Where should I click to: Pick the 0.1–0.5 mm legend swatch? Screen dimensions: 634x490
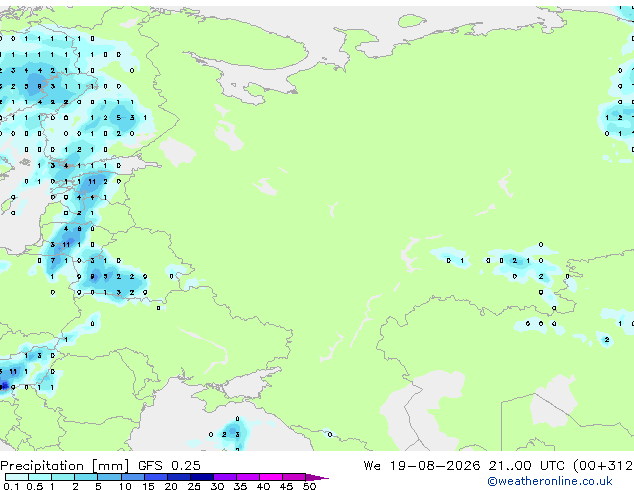17,477
